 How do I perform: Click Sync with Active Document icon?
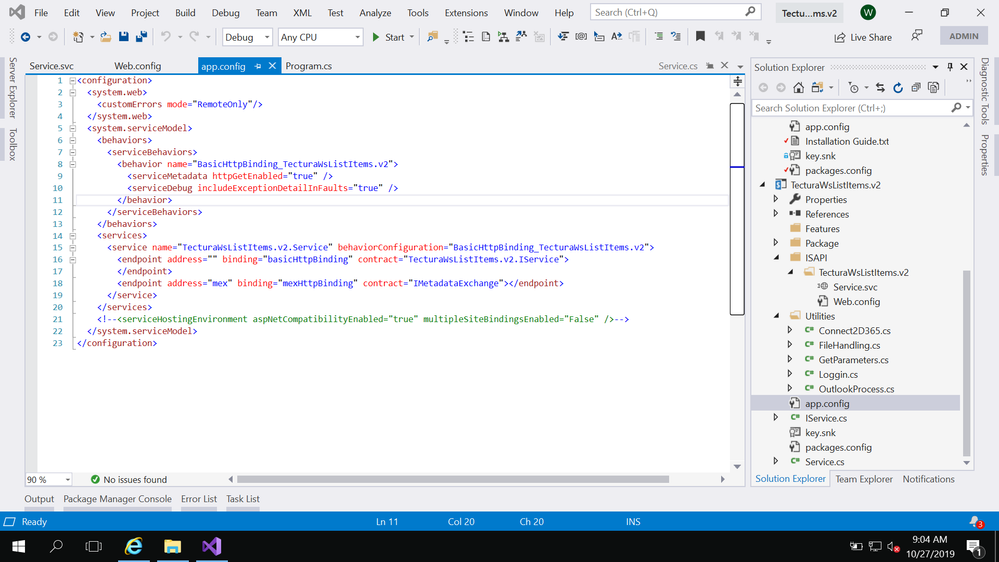point(879,88)
